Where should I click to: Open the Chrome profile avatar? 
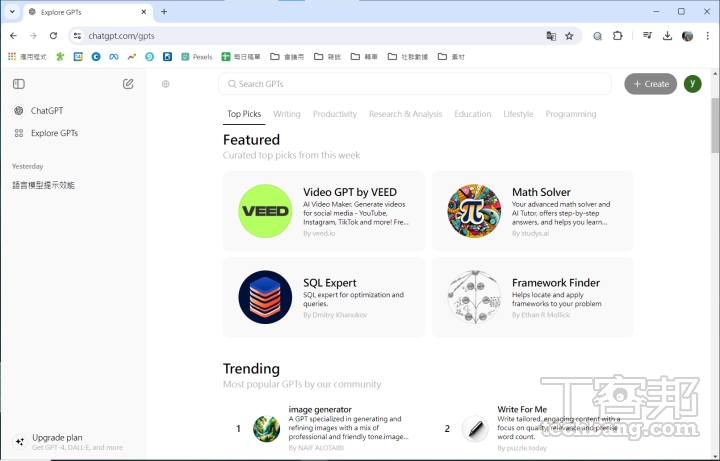(687, 36)
